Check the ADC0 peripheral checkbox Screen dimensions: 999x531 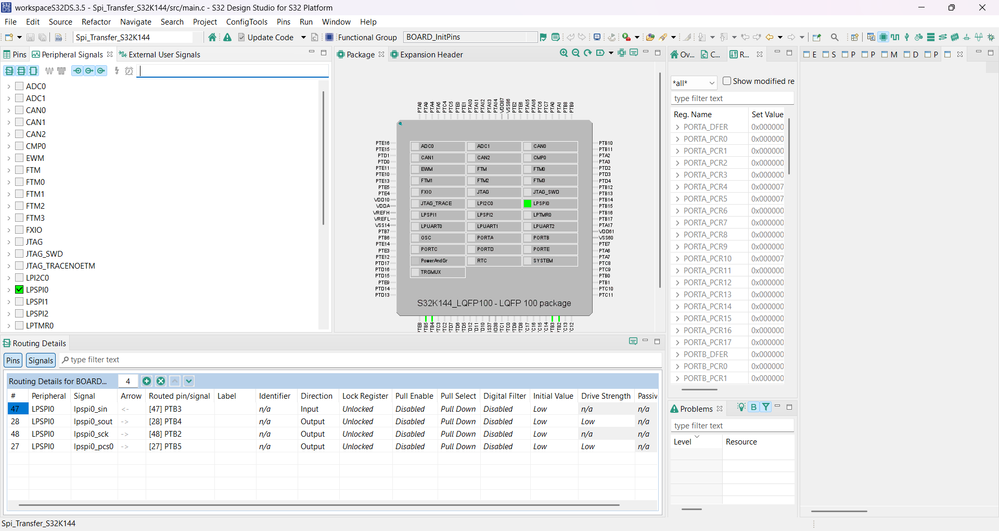click(19, 86)
